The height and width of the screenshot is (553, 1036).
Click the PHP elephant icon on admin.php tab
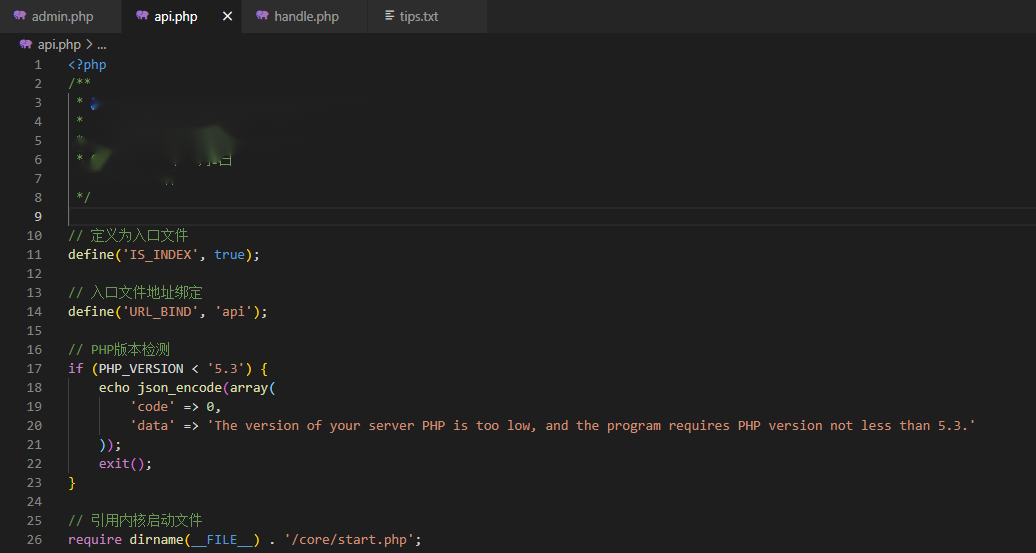(20, 16)
